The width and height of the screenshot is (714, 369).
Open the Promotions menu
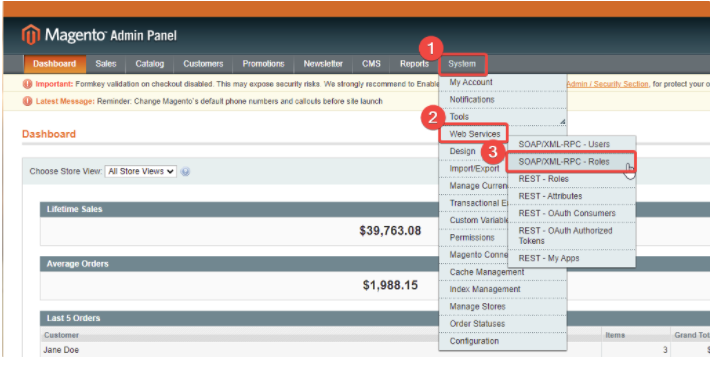[263, 64]
